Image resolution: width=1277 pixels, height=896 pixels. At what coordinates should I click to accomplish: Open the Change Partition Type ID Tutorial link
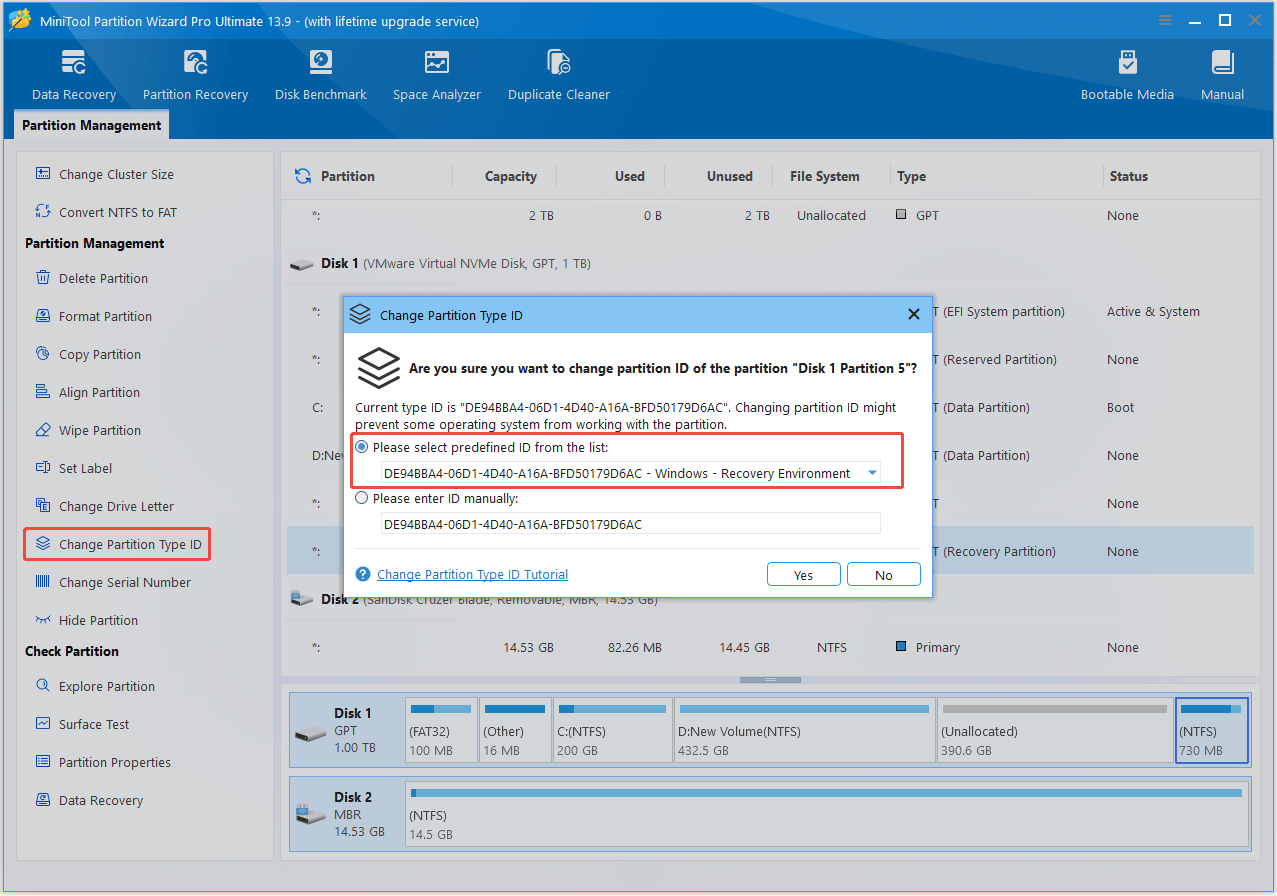click(472, 574)
